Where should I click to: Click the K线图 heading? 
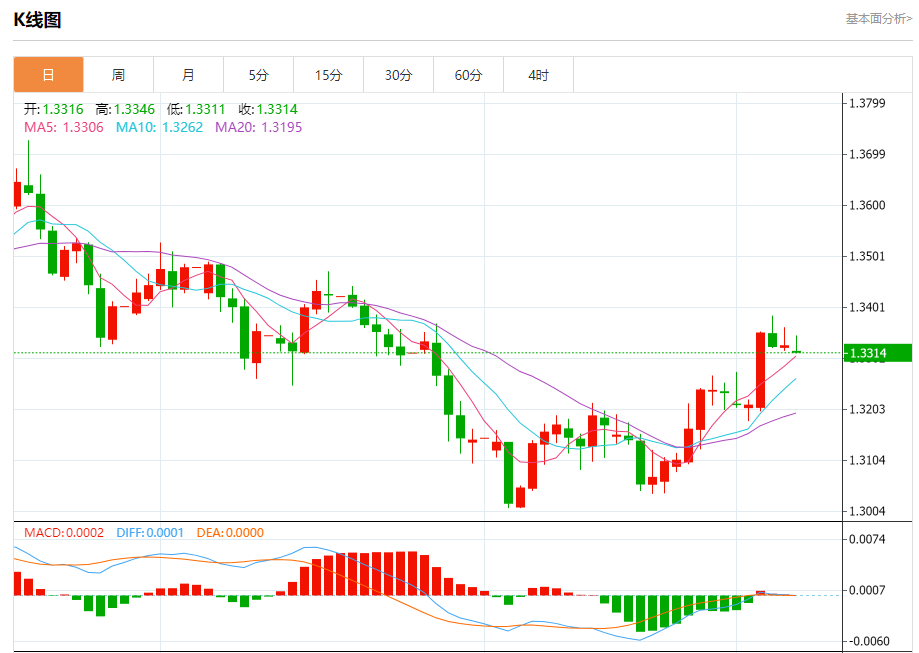(38, 20)
